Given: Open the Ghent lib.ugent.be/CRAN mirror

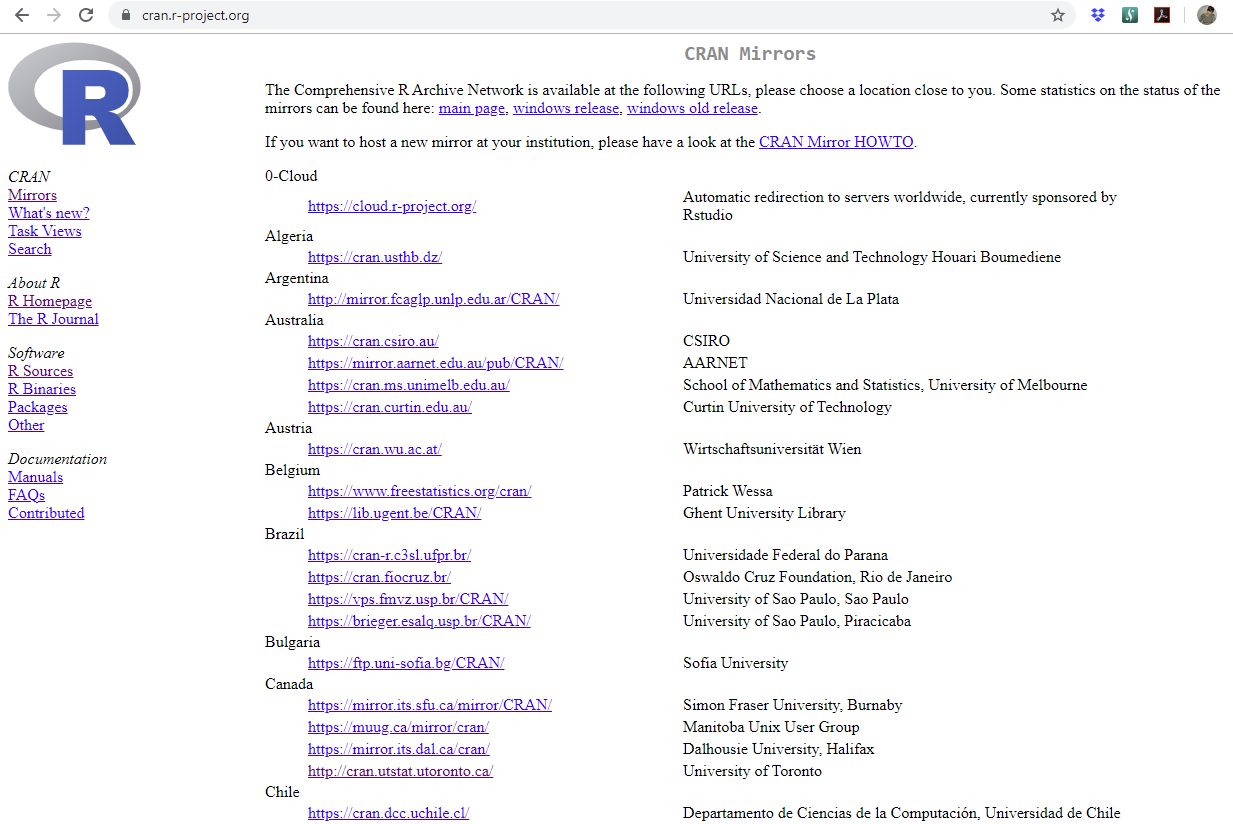Looking at the screenshot, I should (395, 513).
